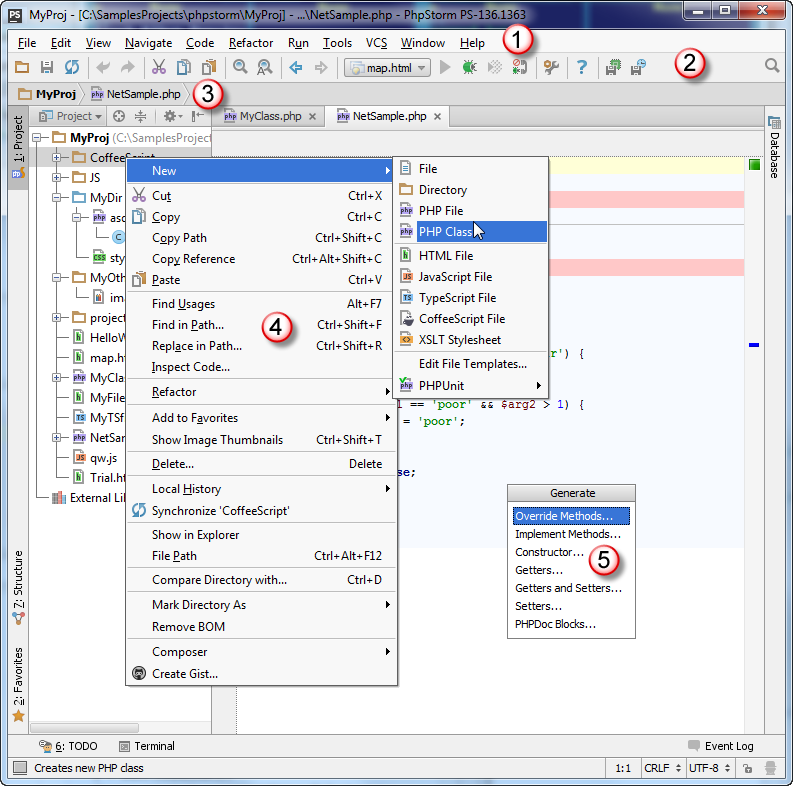
Task: Toggle the Event Log tool window
Action: click(x=721, y=746)
